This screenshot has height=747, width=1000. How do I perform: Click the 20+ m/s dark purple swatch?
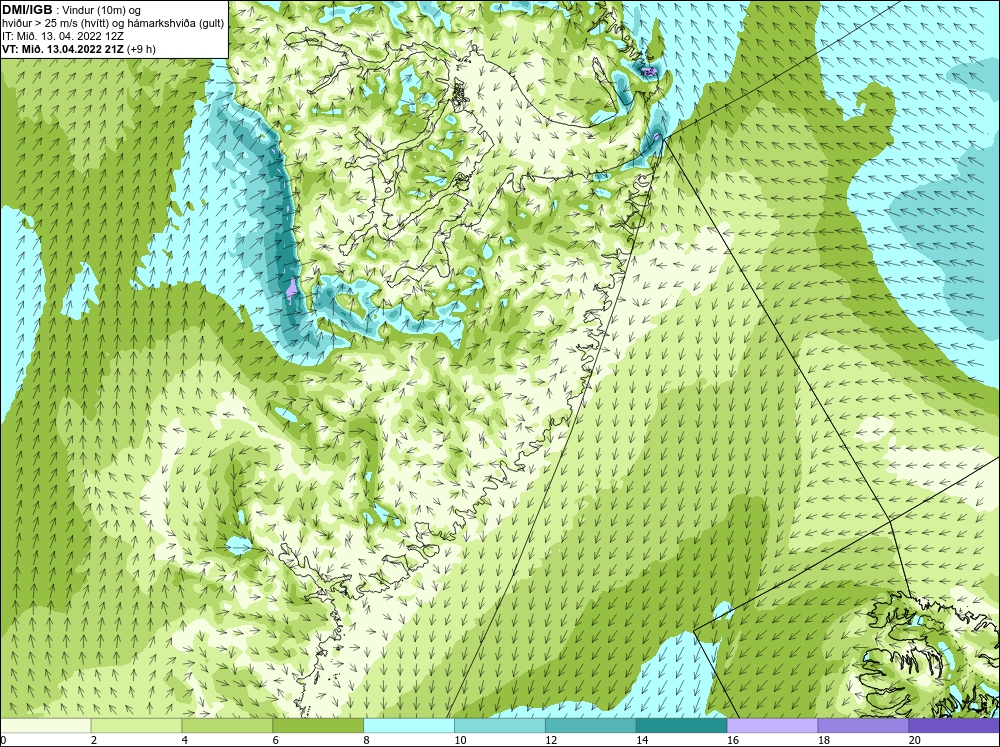(954, 725)
